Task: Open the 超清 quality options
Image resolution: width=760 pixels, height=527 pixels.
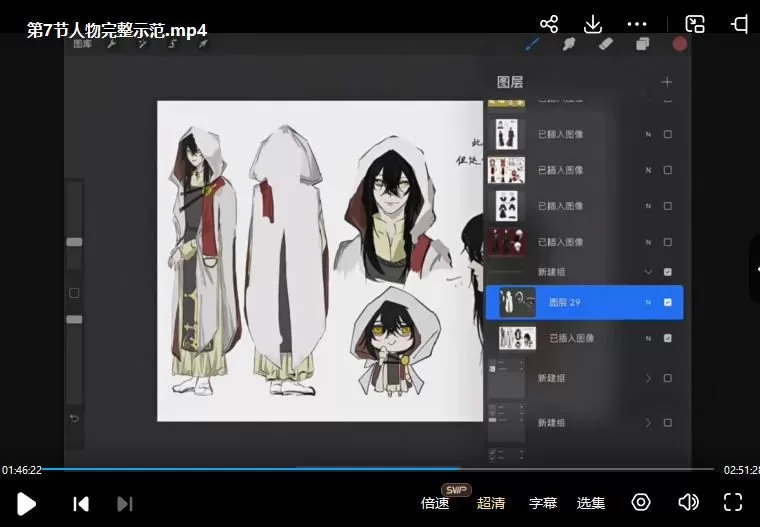Action: point(491,503)
